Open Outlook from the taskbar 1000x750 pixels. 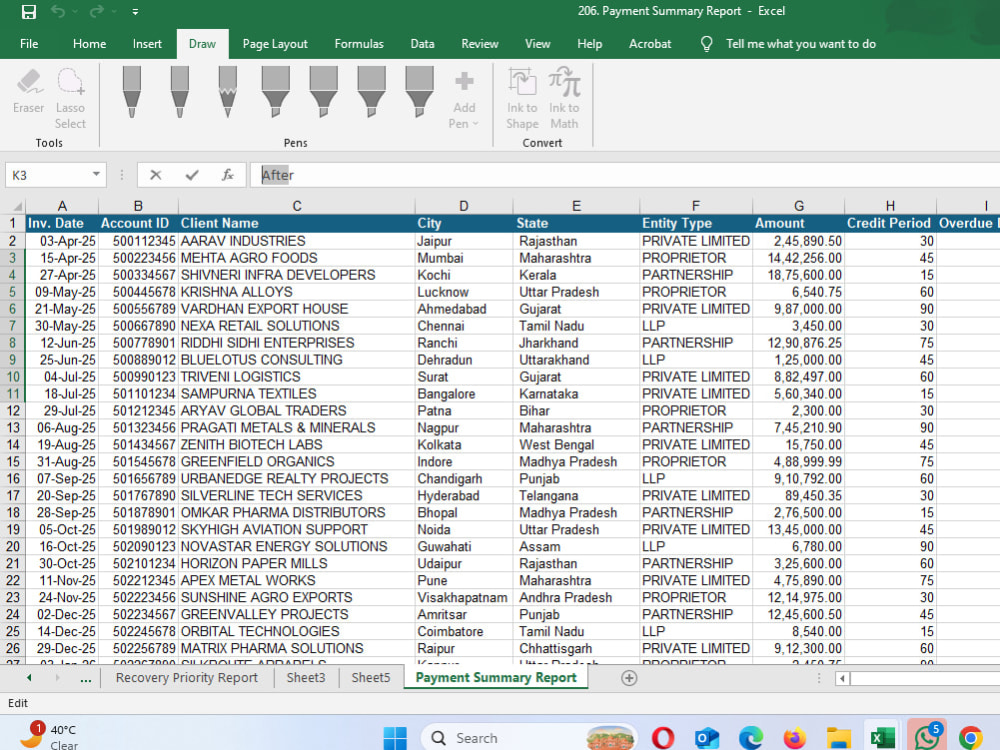click(x=707, y=738)
